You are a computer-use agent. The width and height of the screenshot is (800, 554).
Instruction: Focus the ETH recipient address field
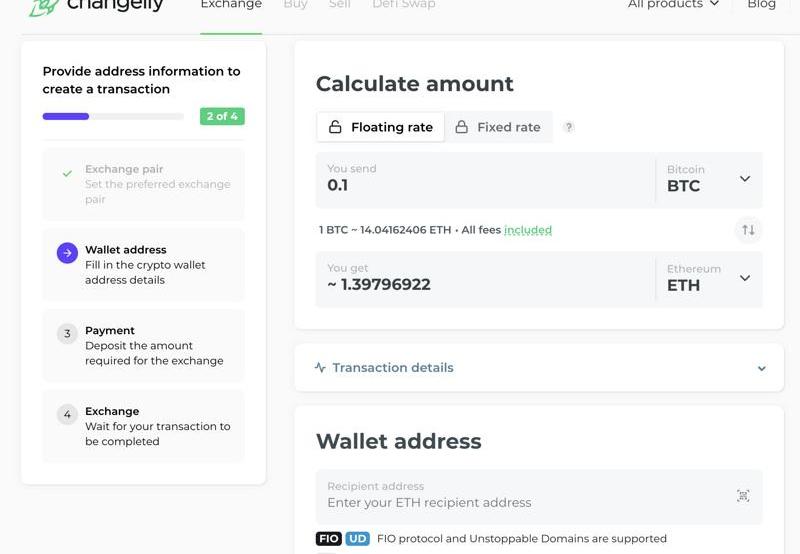coord(539,496)
